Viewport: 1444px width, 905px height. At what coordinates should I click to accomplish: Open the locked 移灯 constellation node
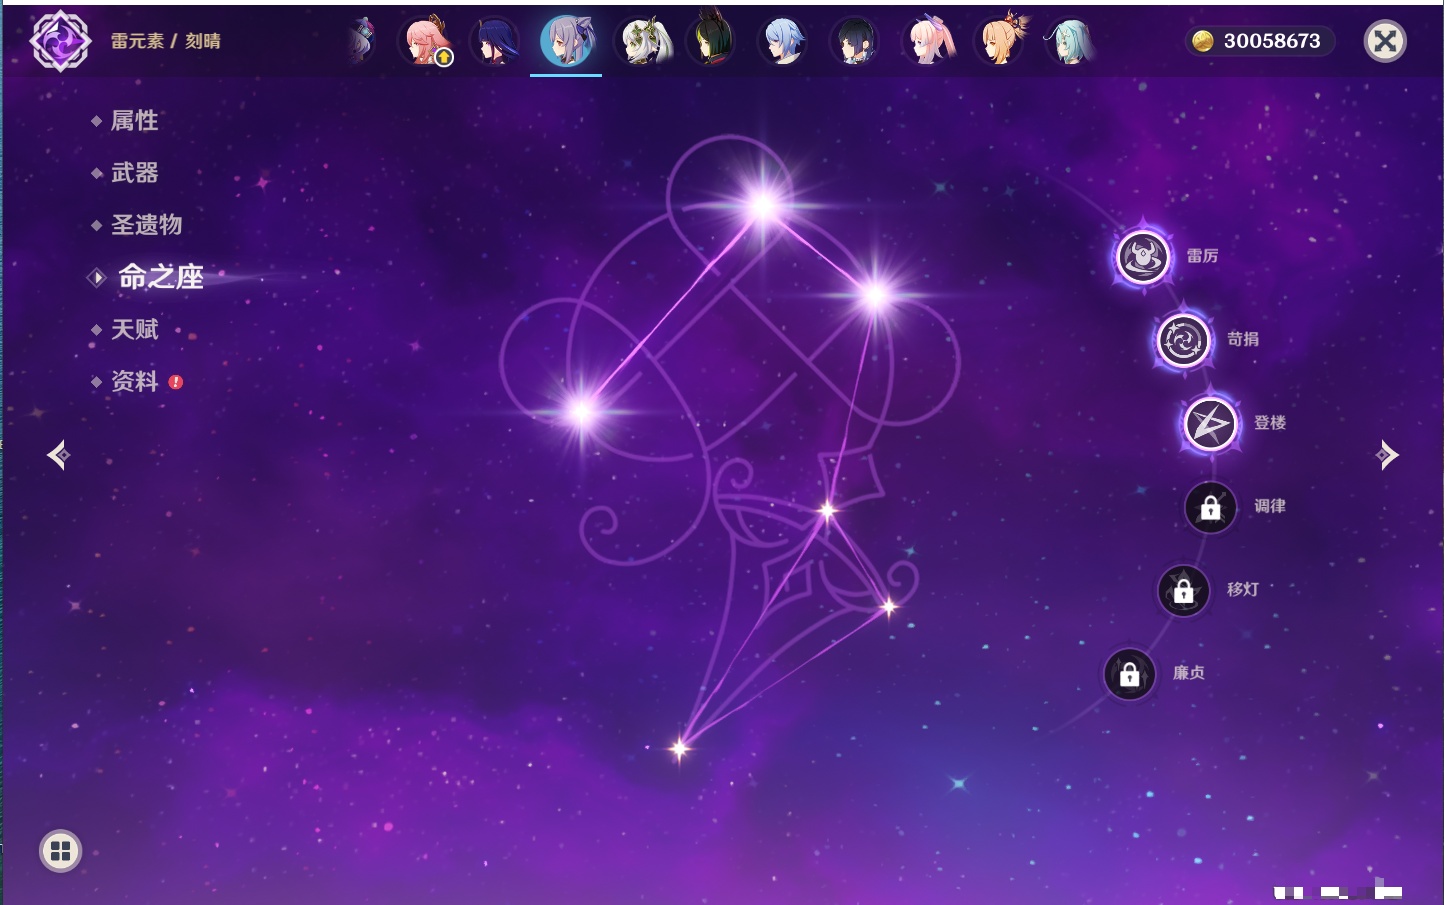(x=1183, y=590)
